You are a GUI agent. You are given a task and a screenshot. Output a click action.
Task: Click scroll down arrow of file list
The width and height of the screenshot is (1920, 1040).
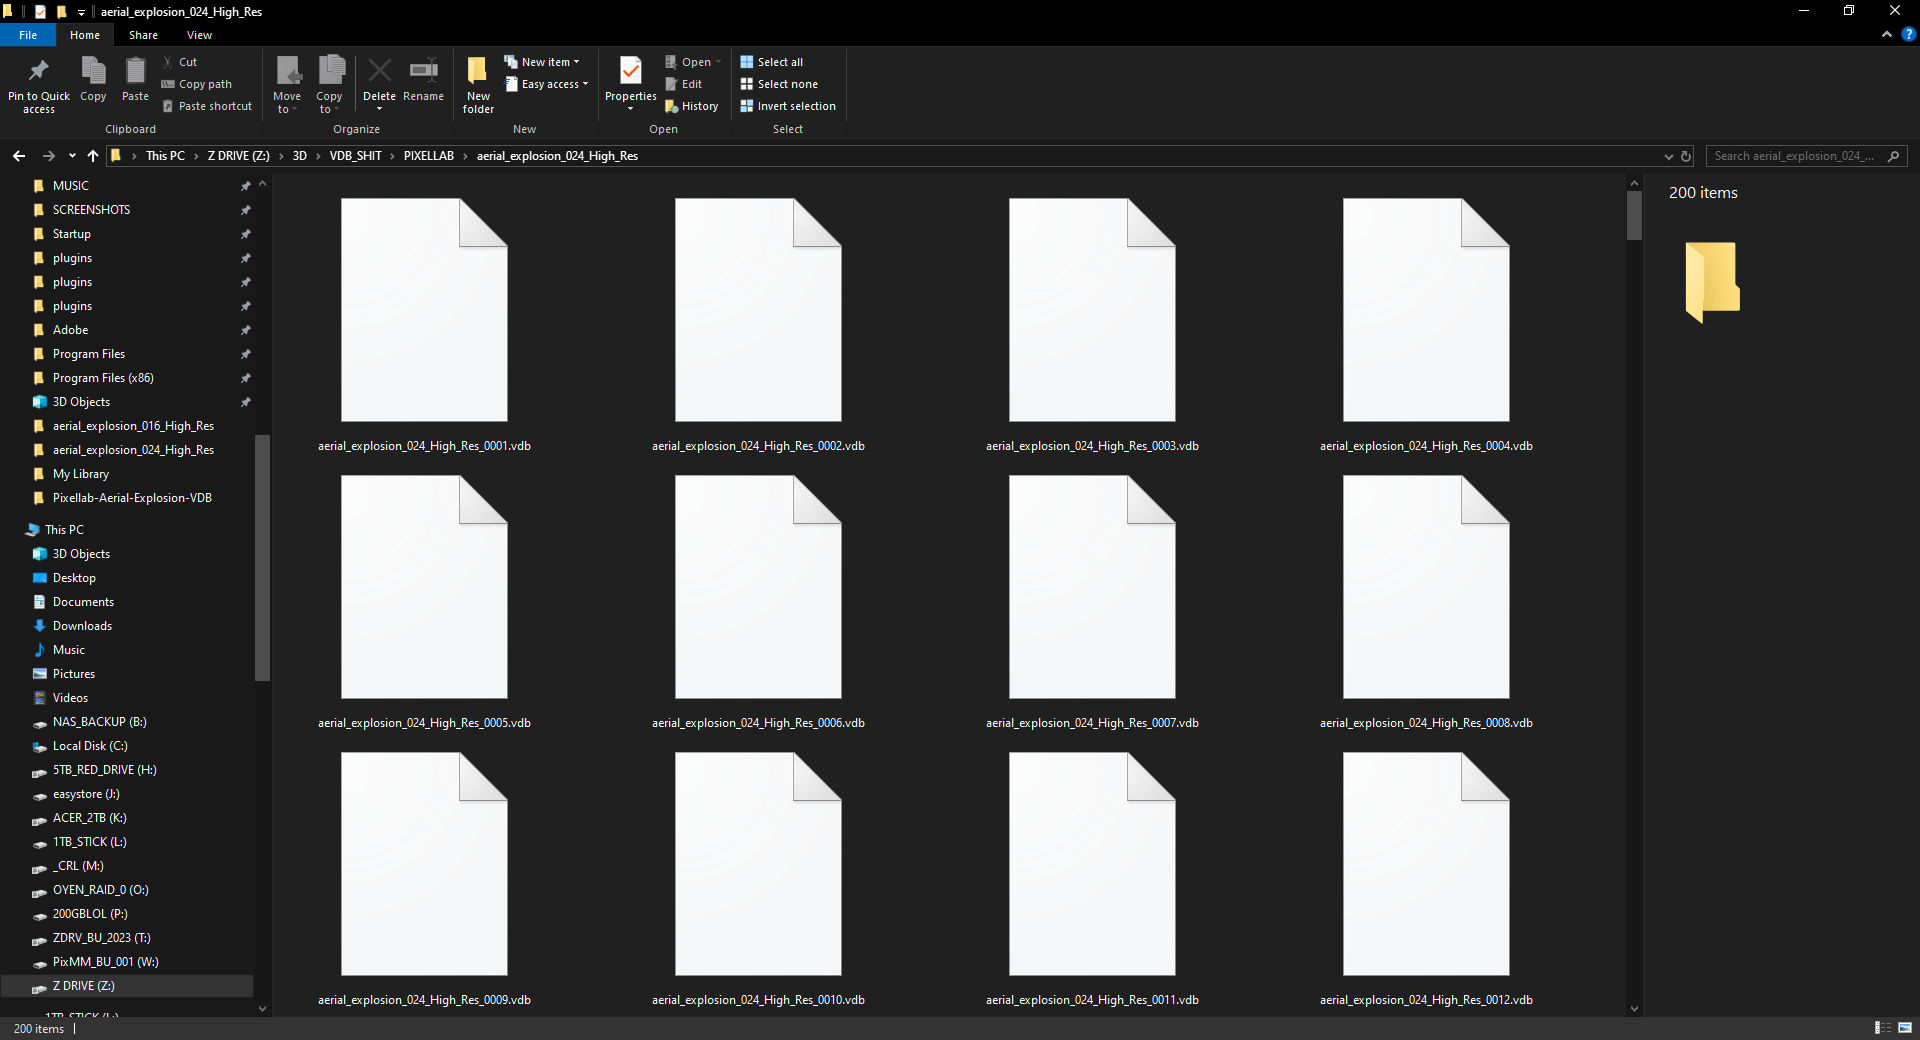coord(1634,1009)
